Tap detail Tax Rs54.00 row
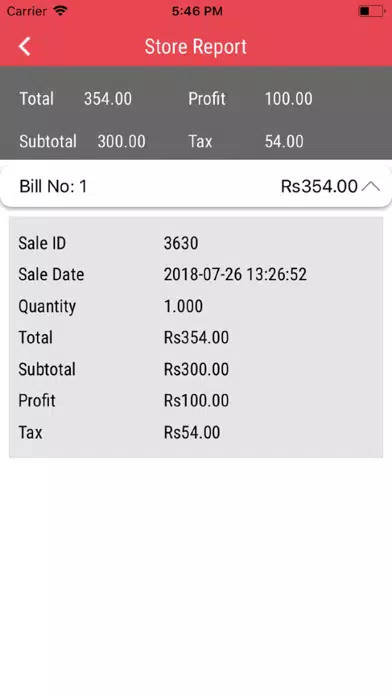The width and height of the screenshot is (392, 696). tap(196, 432)
